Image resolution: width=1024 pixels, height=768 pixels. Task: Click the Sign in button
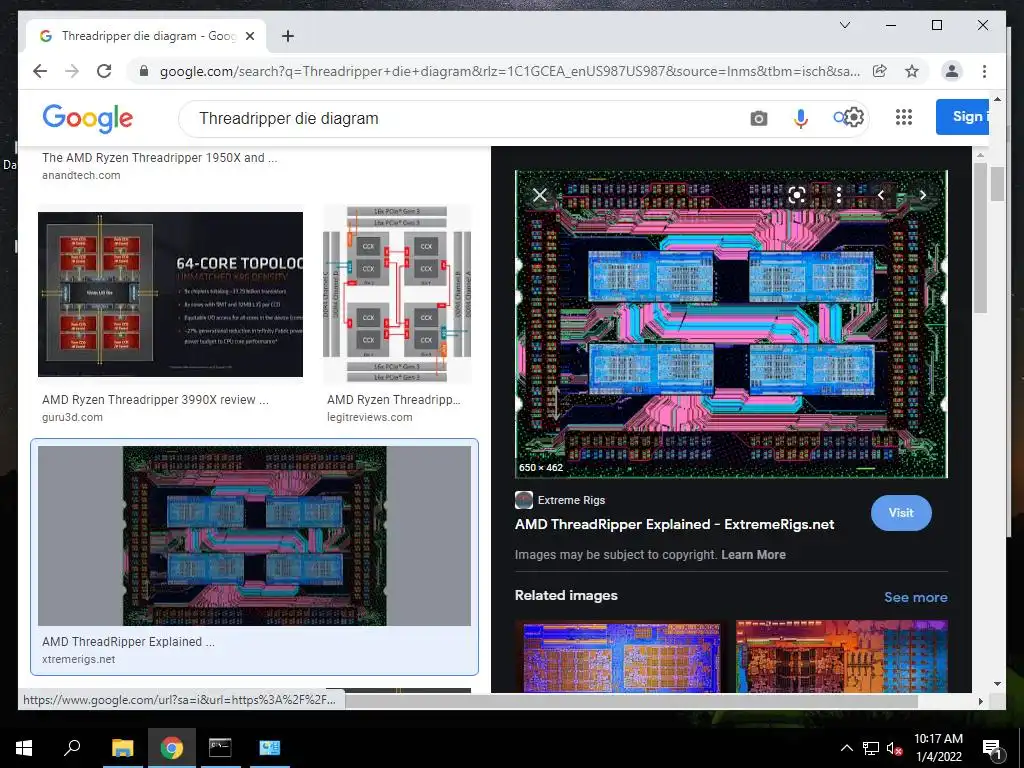(x=963, y=117)
